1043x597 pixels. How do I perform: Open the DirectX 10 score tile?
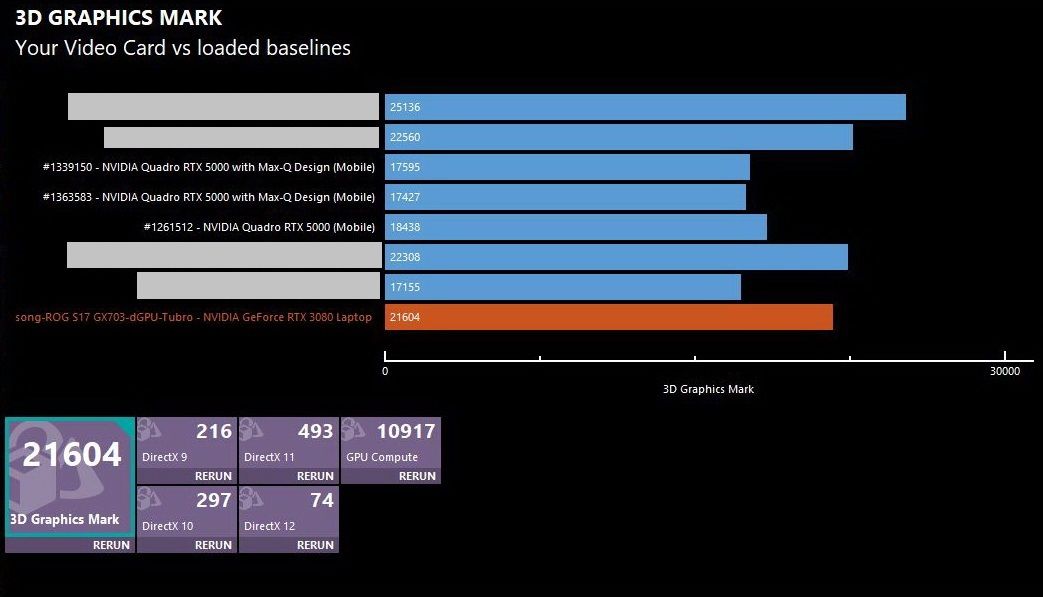(187, 512)
